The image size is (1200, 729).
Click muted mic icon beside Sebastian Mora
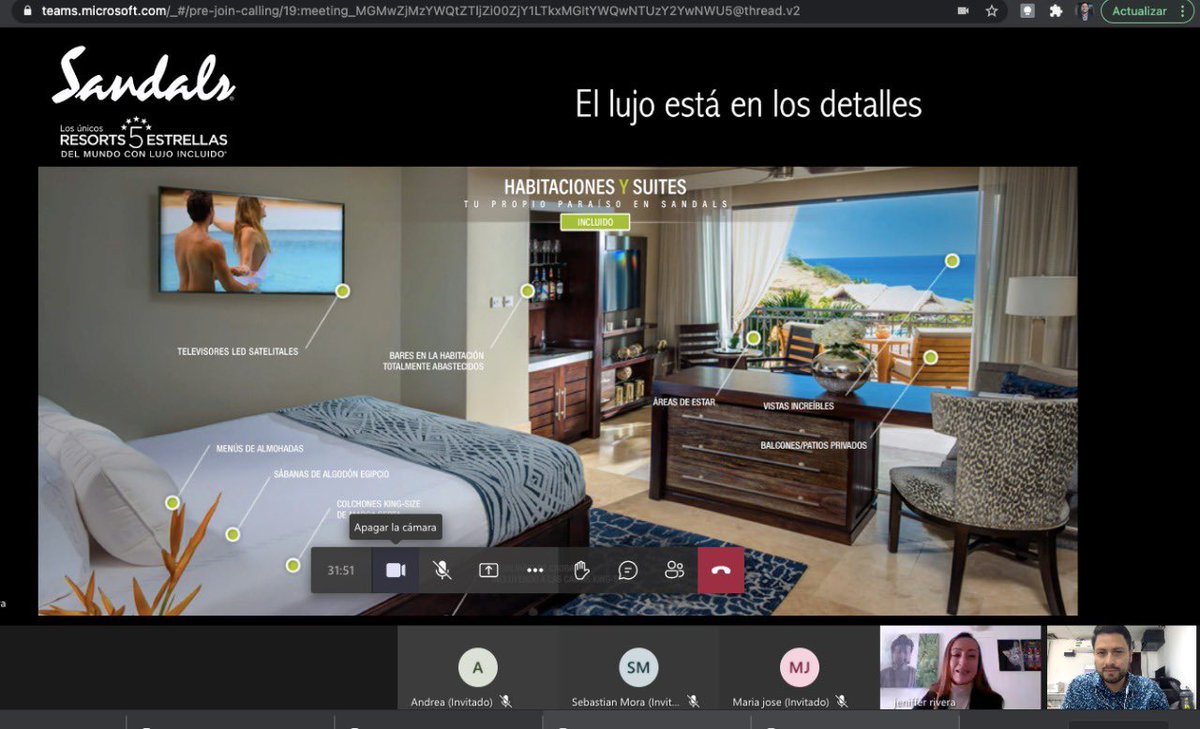(x=693, y=702)
